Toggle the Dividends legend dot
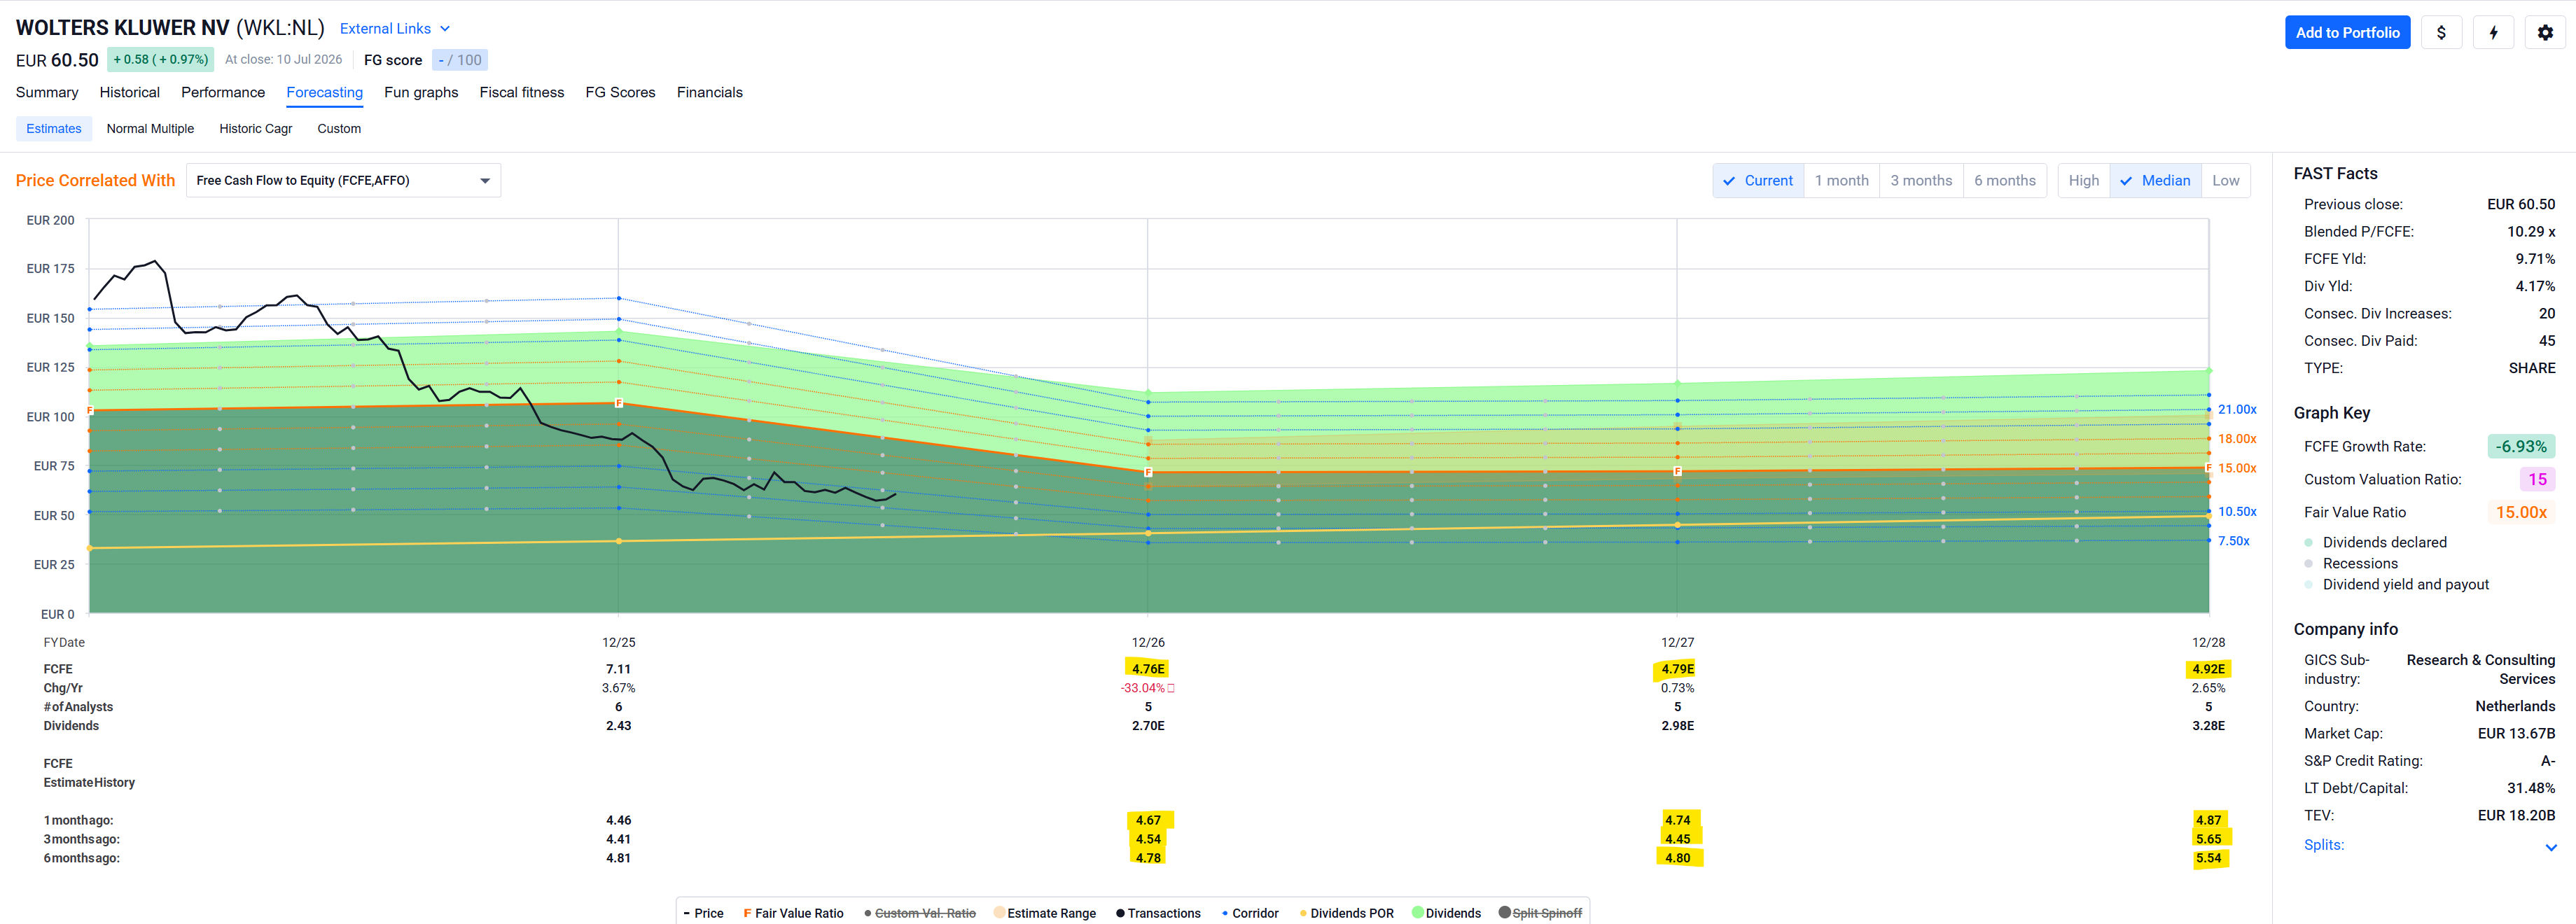 pos(1417,913)
